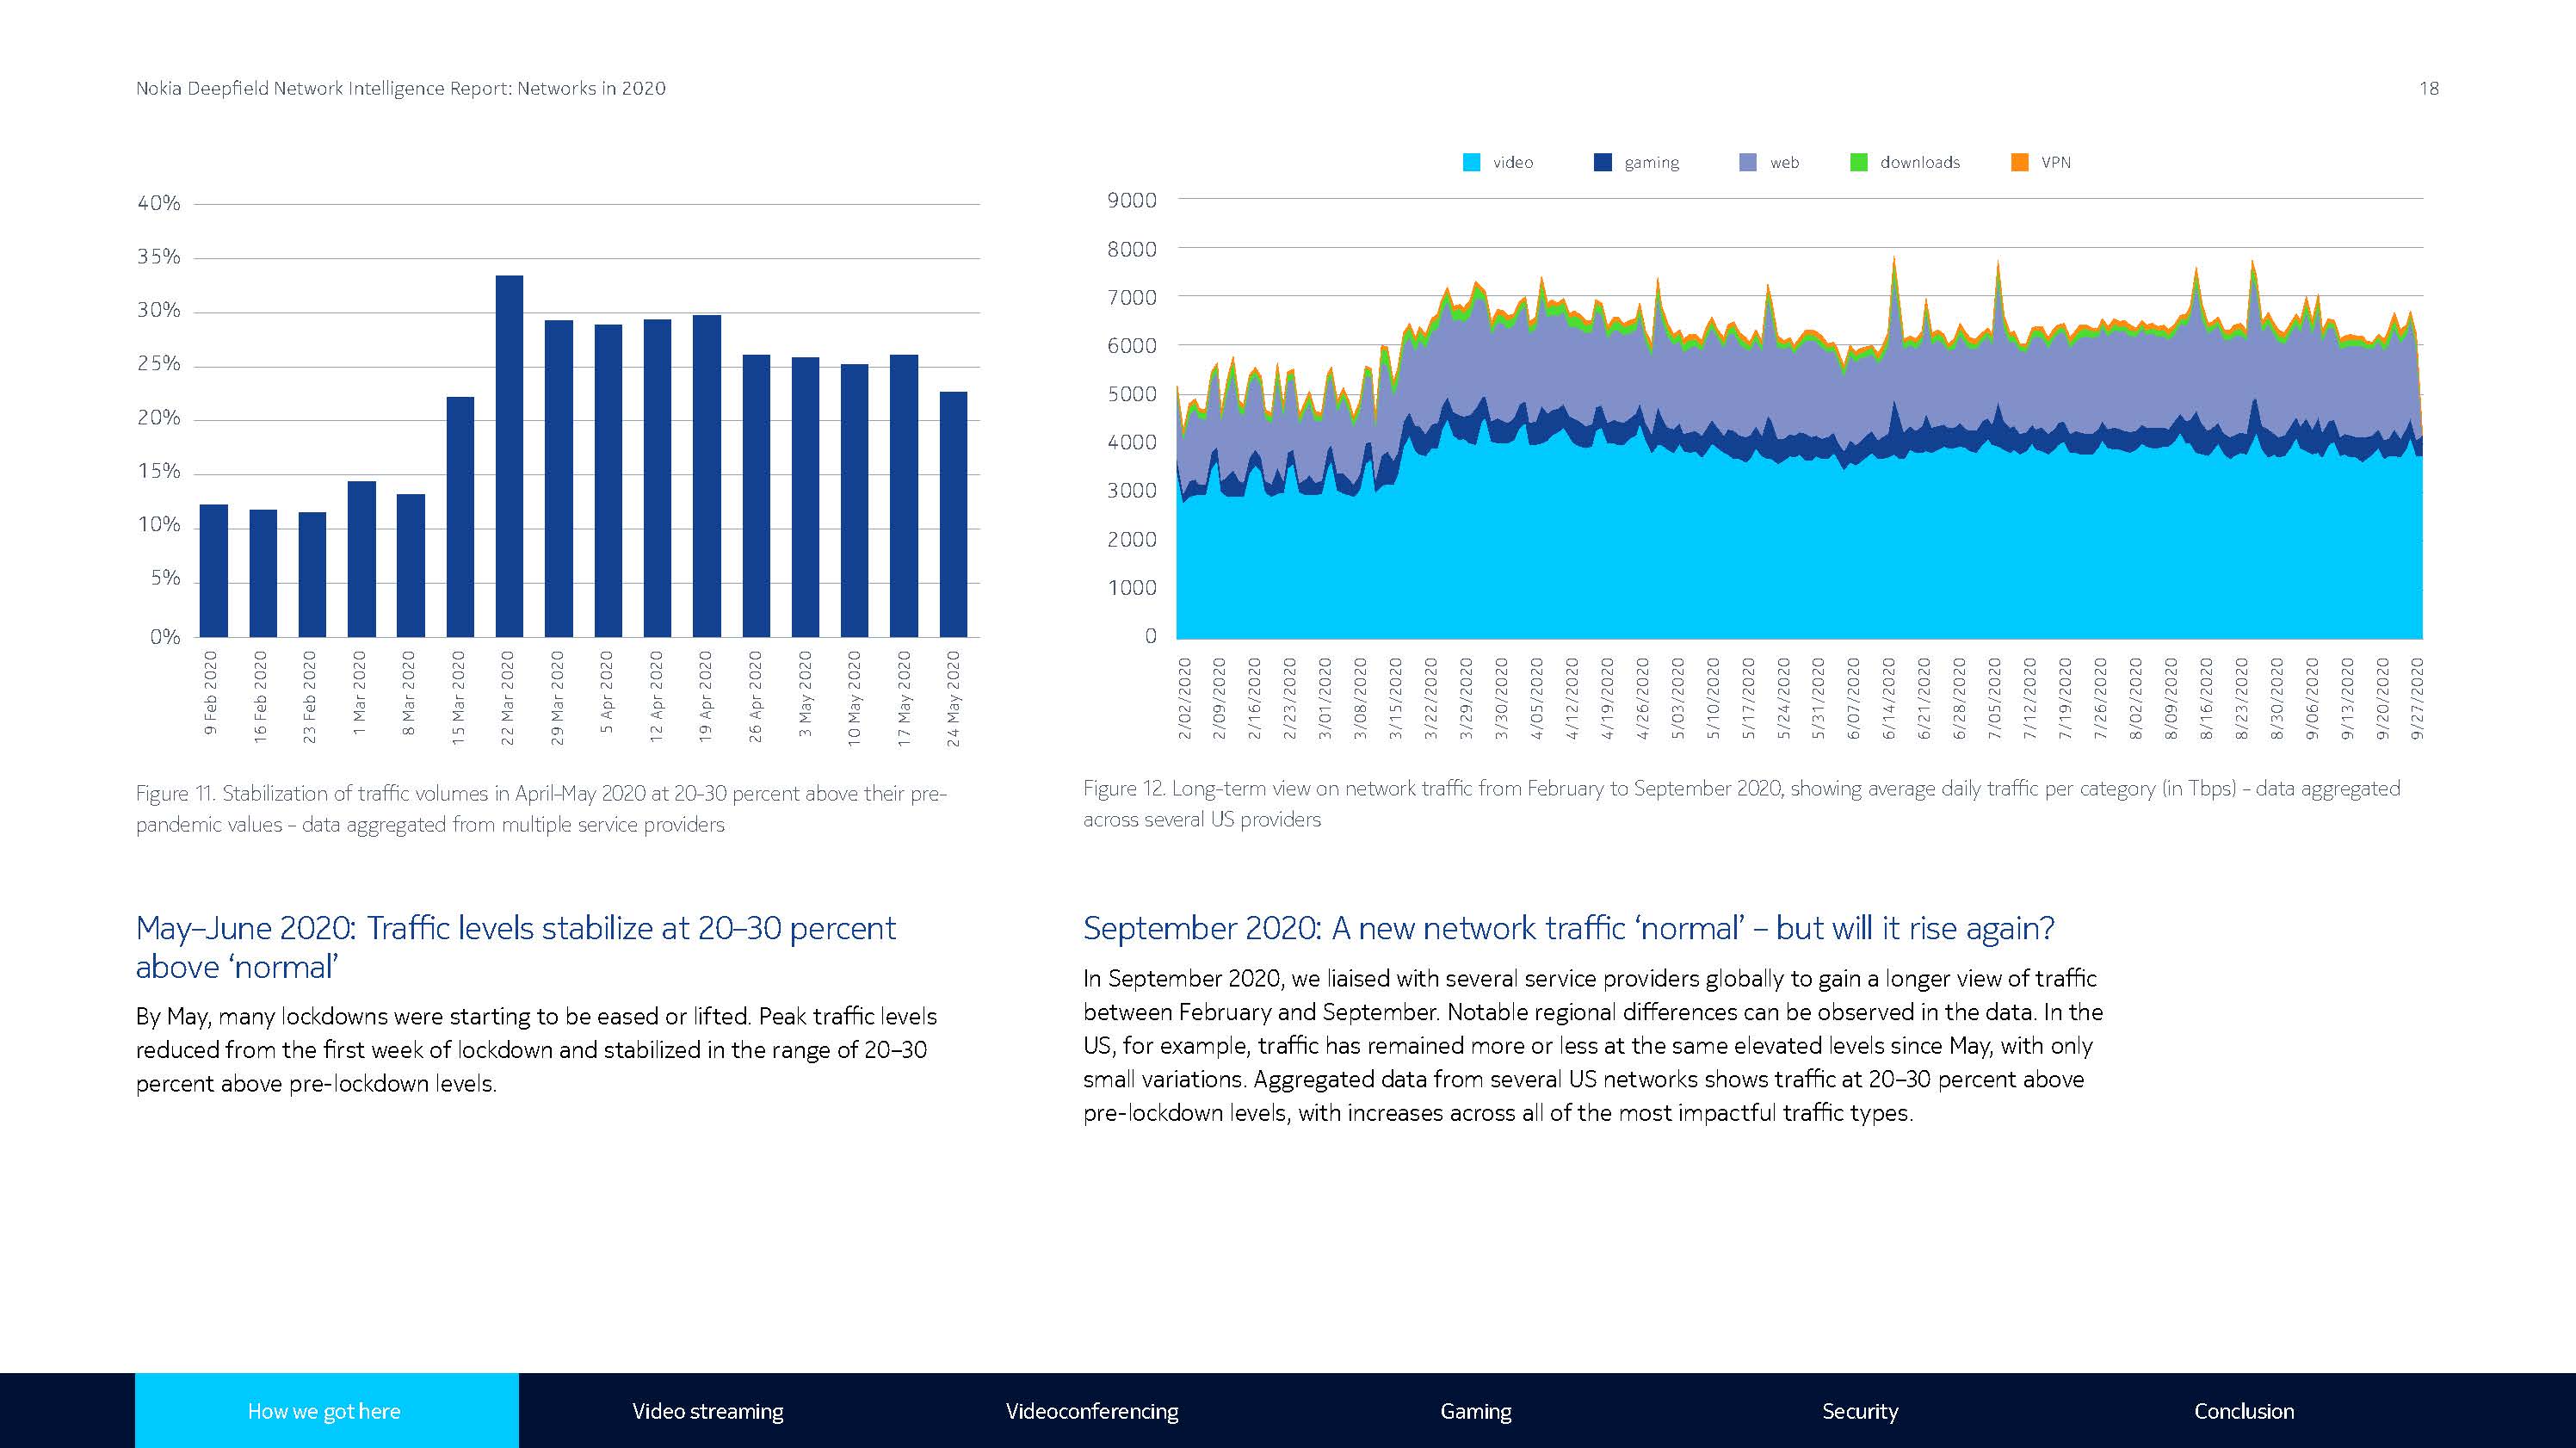
Task: Click the September 2020 section heading
Action: pos(1568,928)
